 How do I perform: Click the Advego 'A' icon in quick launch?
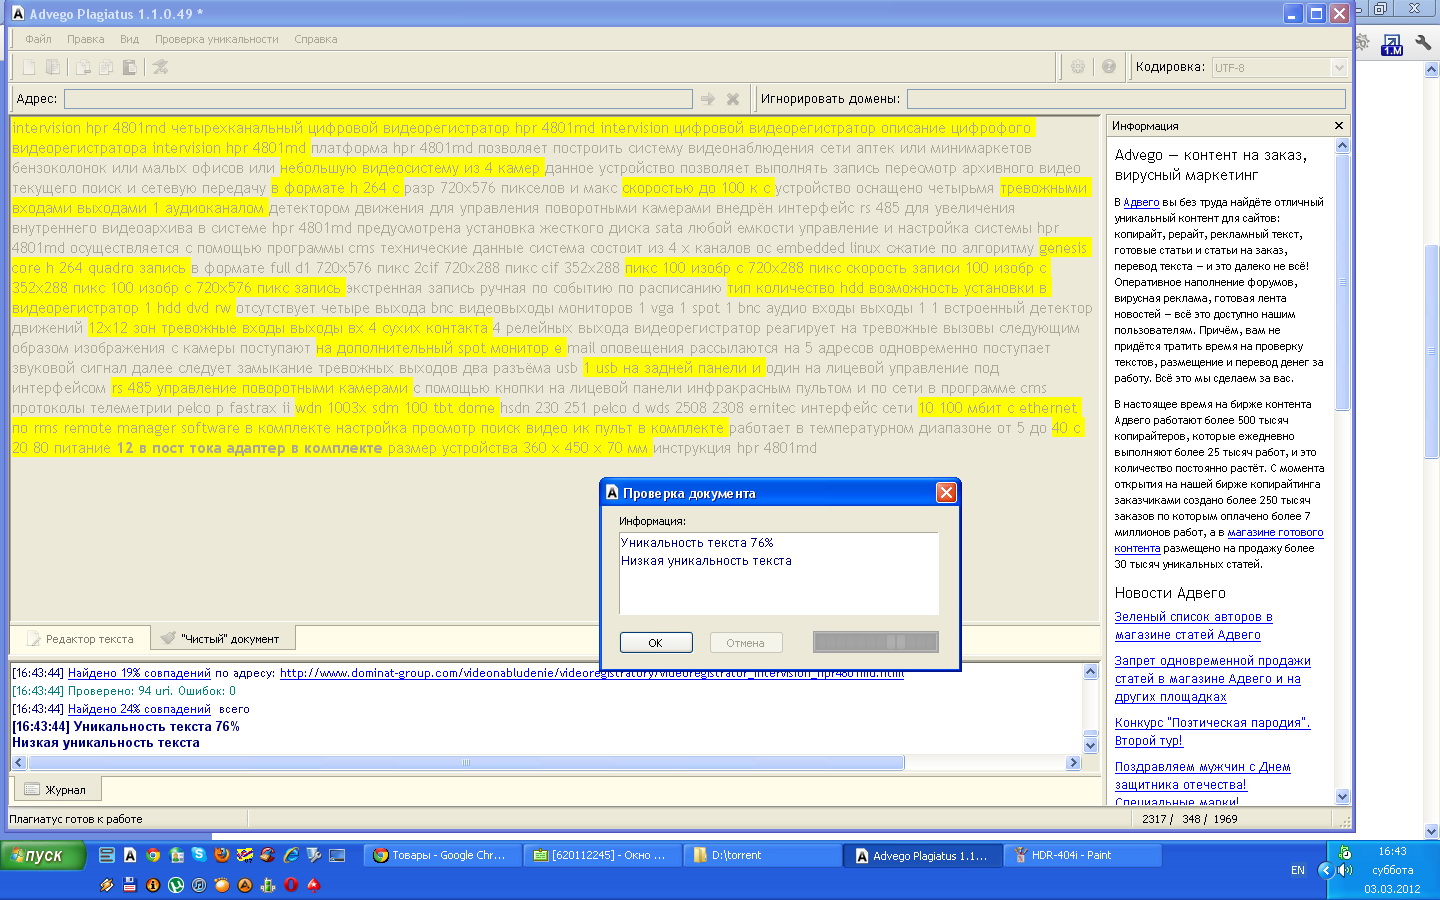point(130,855)
